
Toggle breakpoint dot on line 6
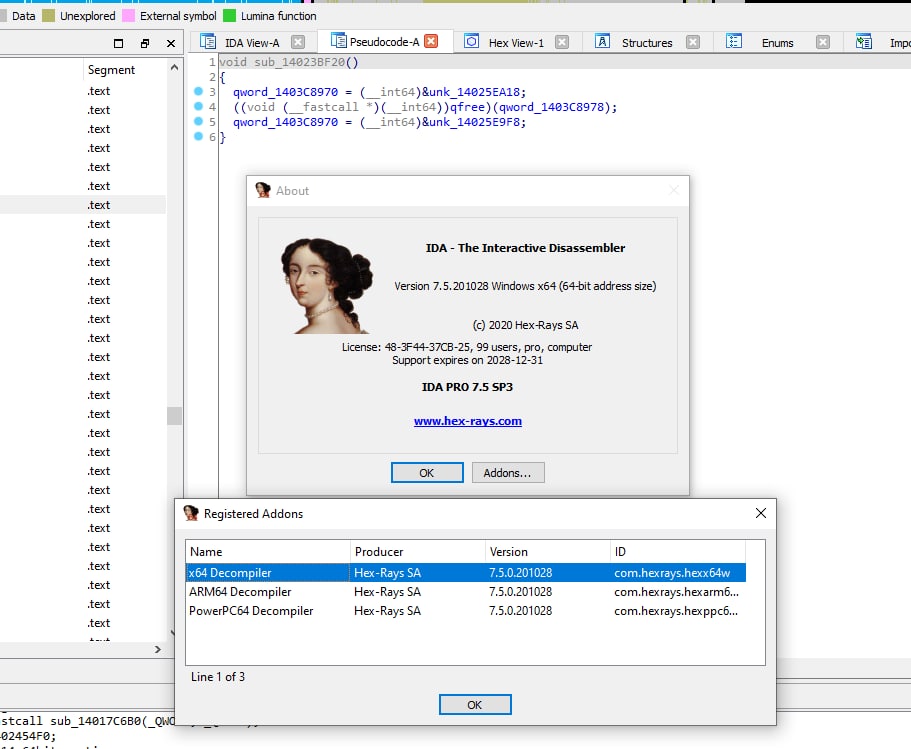(x=198, y=137)
